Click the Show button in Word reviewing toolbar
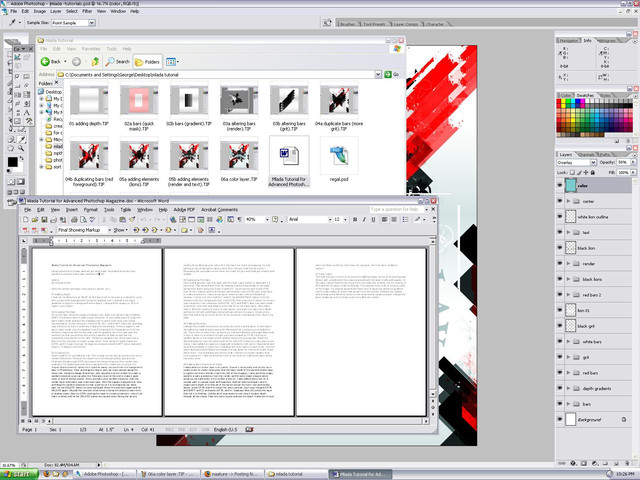This screenshot has width=640, height=480. click(x=120, y=230)
